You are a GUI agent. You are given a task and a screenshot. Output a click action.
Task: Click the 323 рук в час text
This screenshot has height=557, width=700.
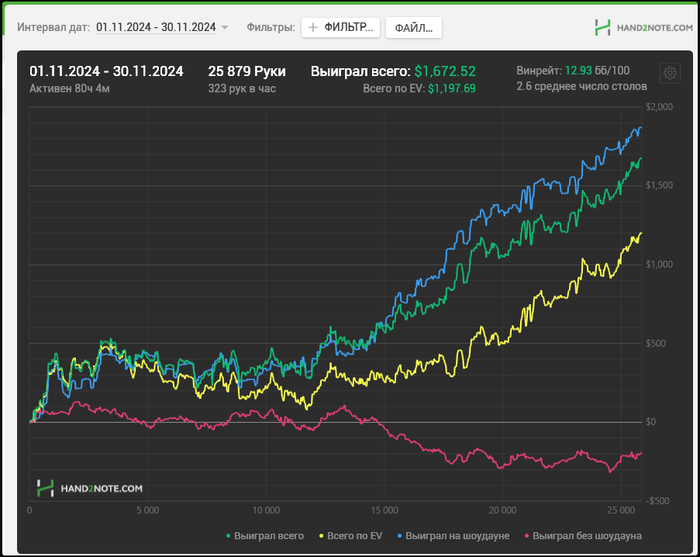[x=242, y=88]
